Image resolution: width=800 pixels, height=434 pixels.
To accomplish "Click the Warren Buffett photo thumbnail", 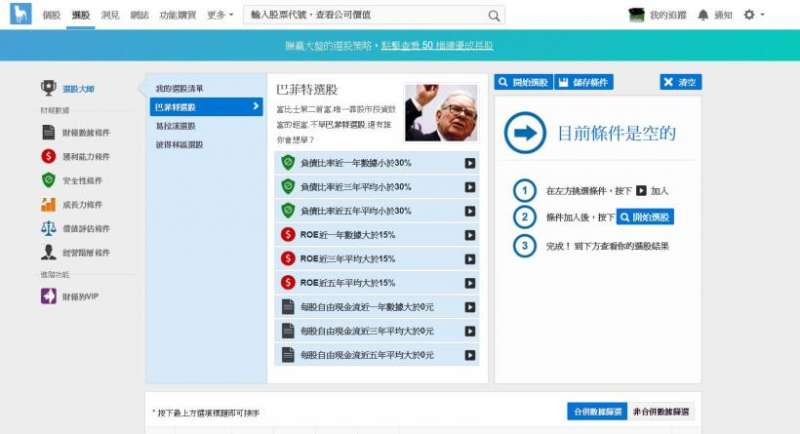I will [x=441, y=113].
